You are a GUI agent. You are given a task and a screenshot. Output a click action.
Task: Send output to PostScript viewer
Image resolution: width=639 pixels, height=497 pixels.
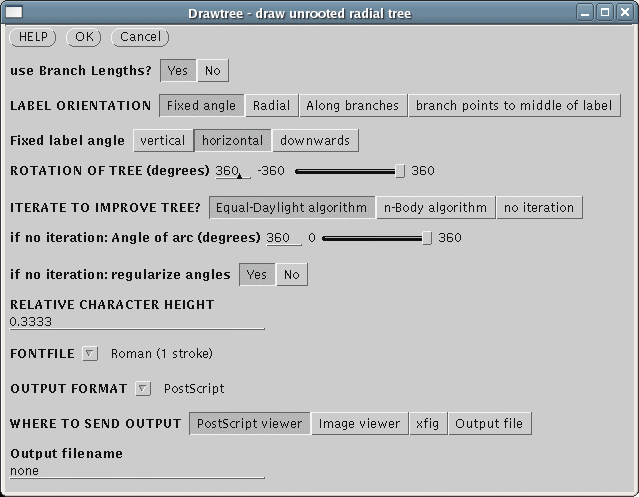click(249, 424)
